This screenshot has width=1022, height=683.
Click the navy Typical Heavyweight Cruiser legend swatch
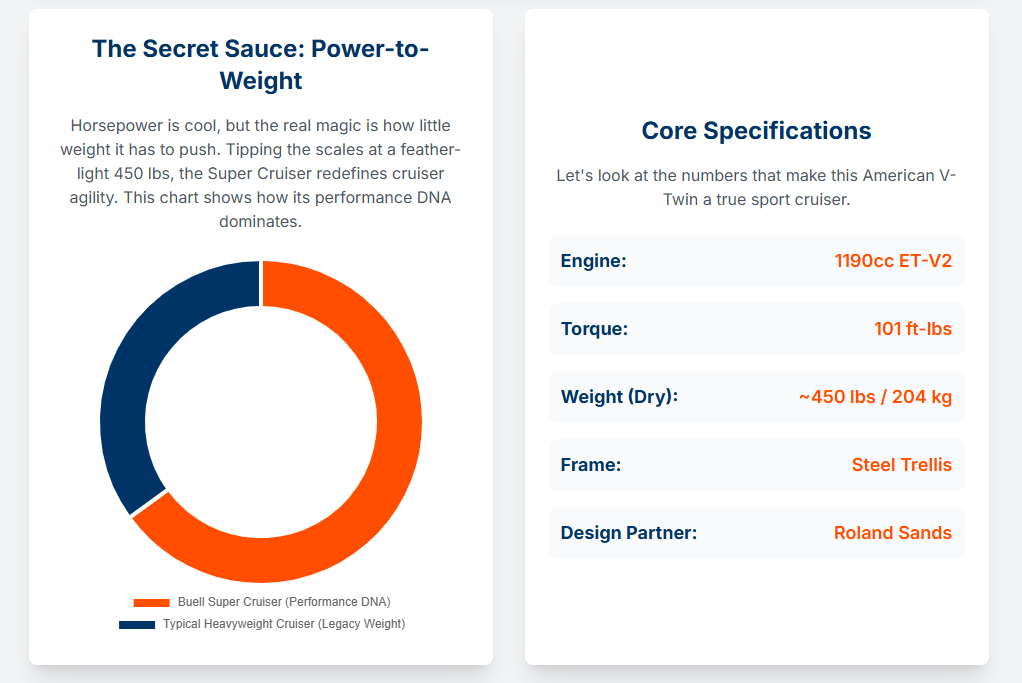pyautogui.click(x=137, y=624)
